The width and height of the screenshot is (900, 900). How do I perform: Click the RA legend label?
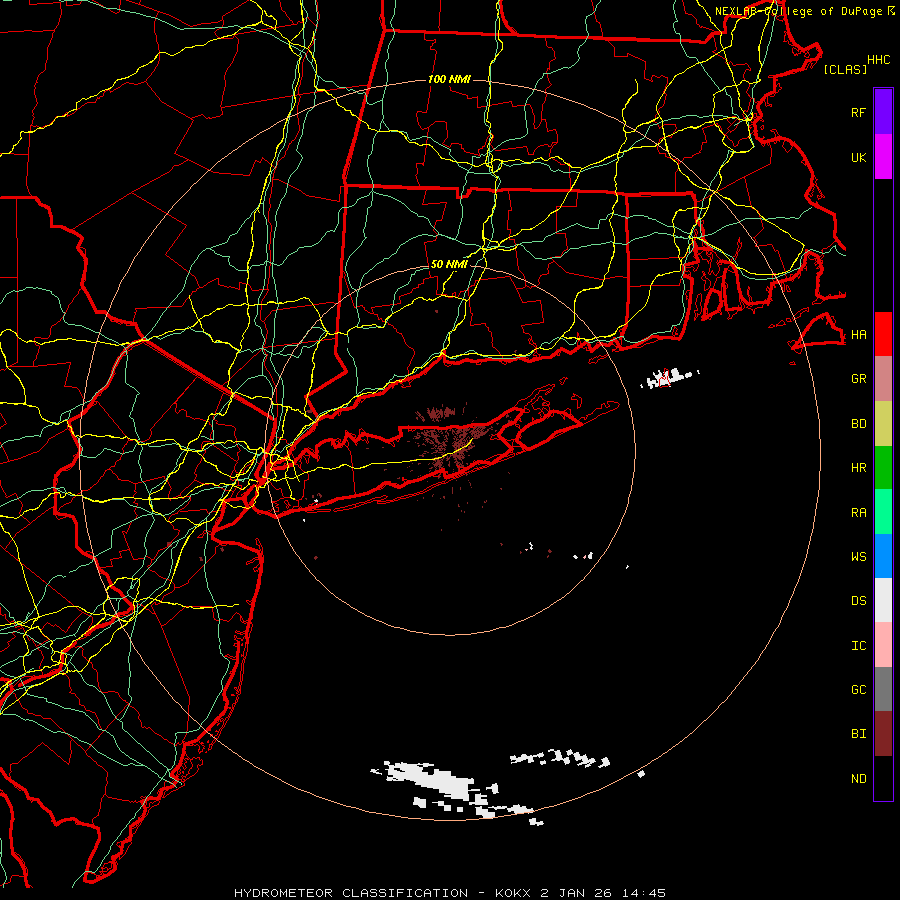(x=859, y=513)
